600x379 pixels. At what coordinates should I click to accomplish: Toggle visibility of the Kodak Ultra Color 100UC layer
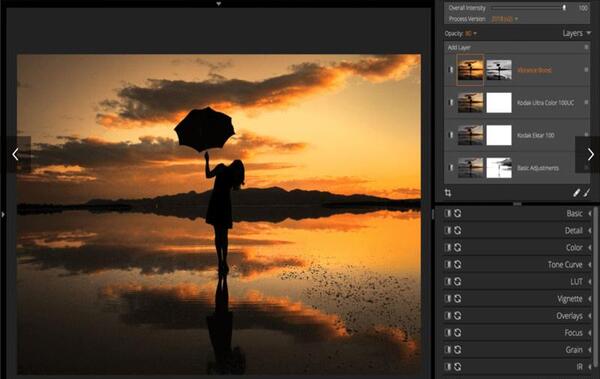(x=451, y=103)
